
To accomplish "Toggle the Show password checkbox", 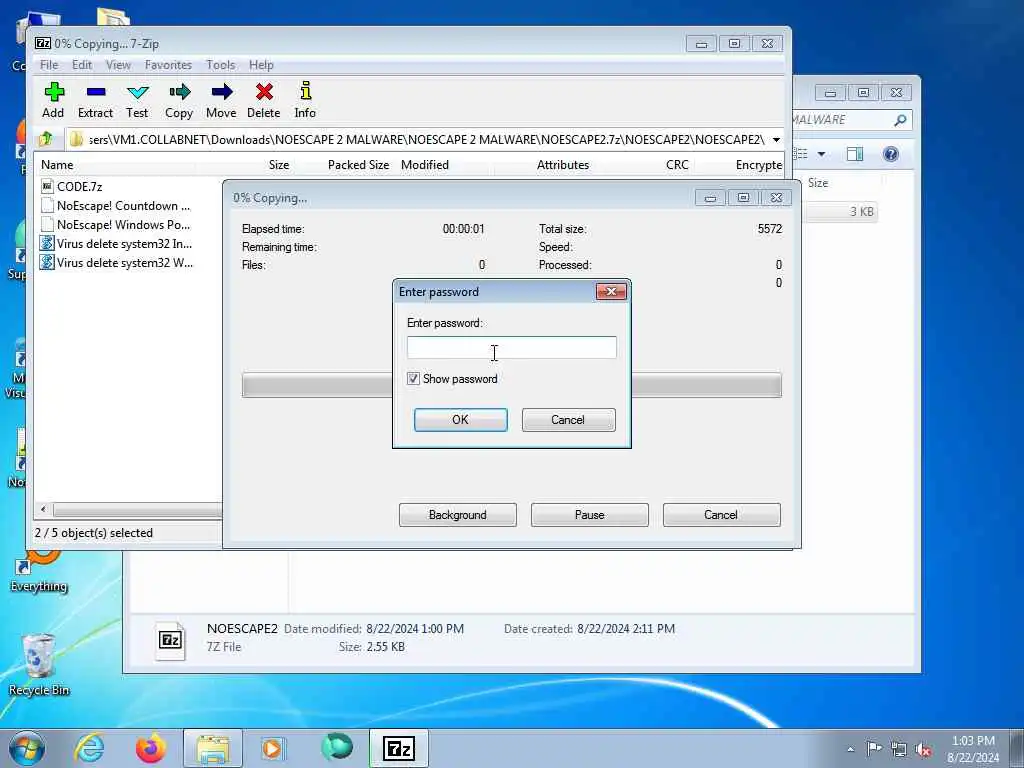I will pos(413,379).
